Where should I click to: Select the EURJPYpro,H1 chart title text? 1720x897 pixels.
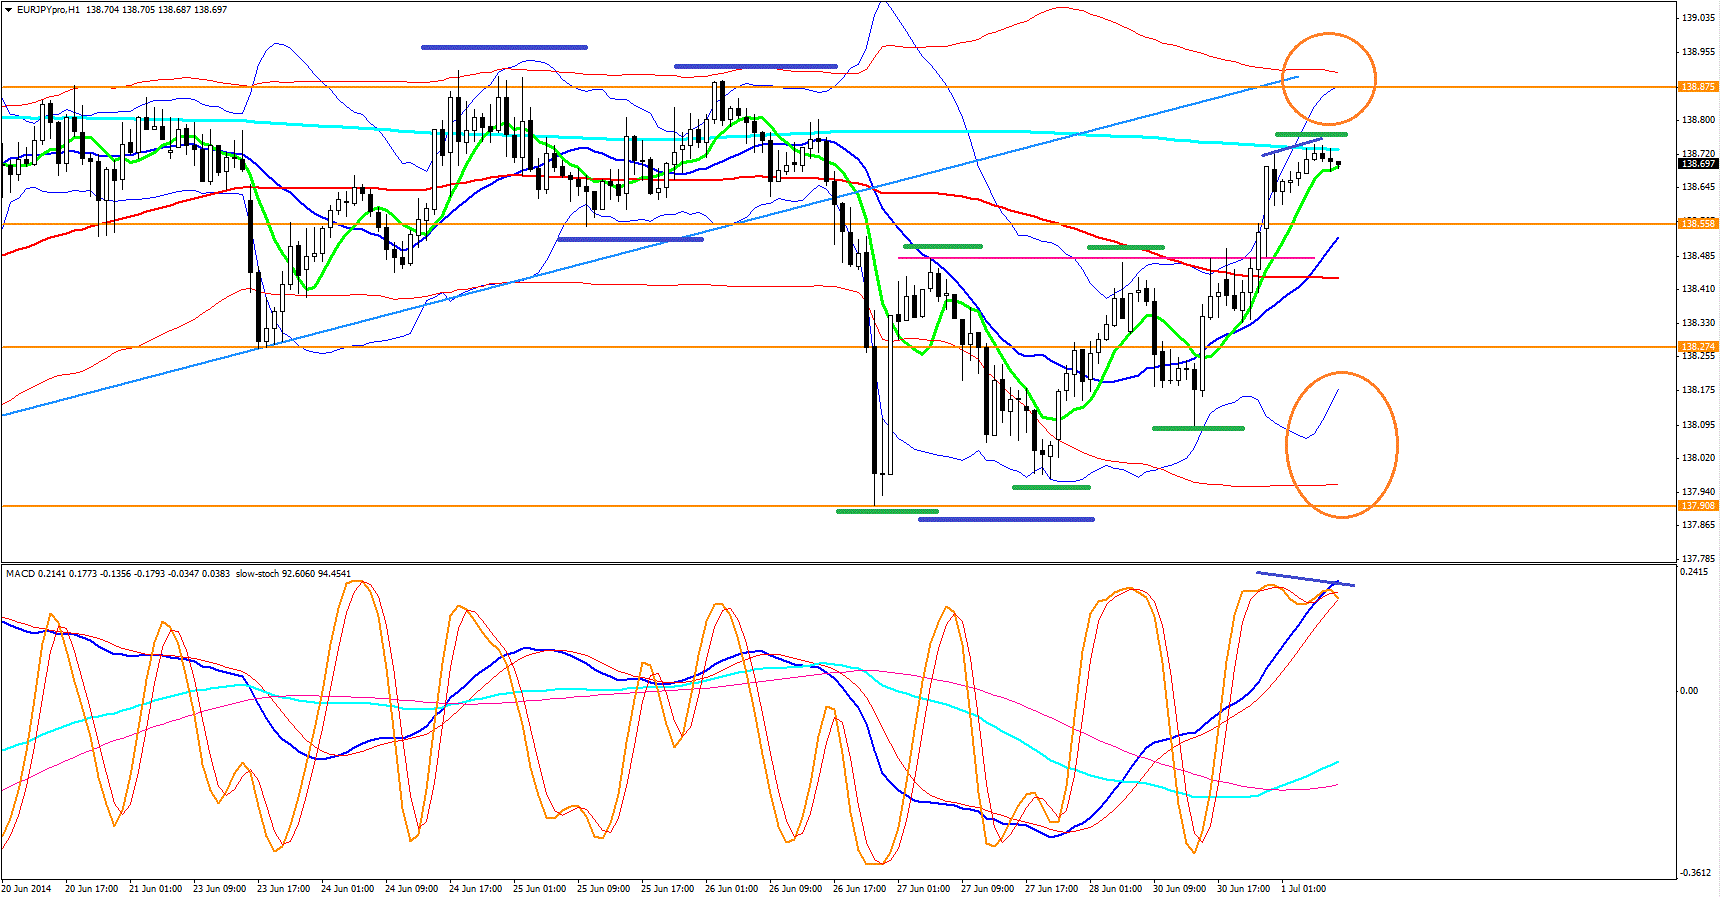tap(49, 10)
